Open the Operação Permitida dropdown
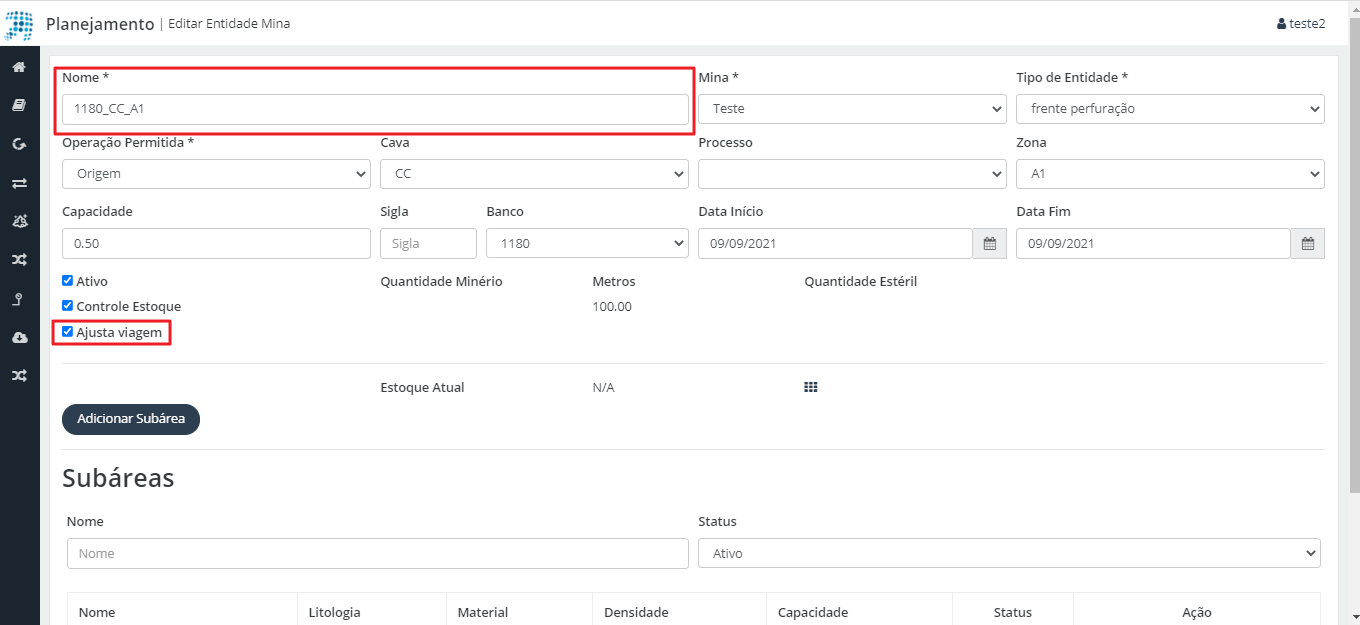 (x=216, y=174)
